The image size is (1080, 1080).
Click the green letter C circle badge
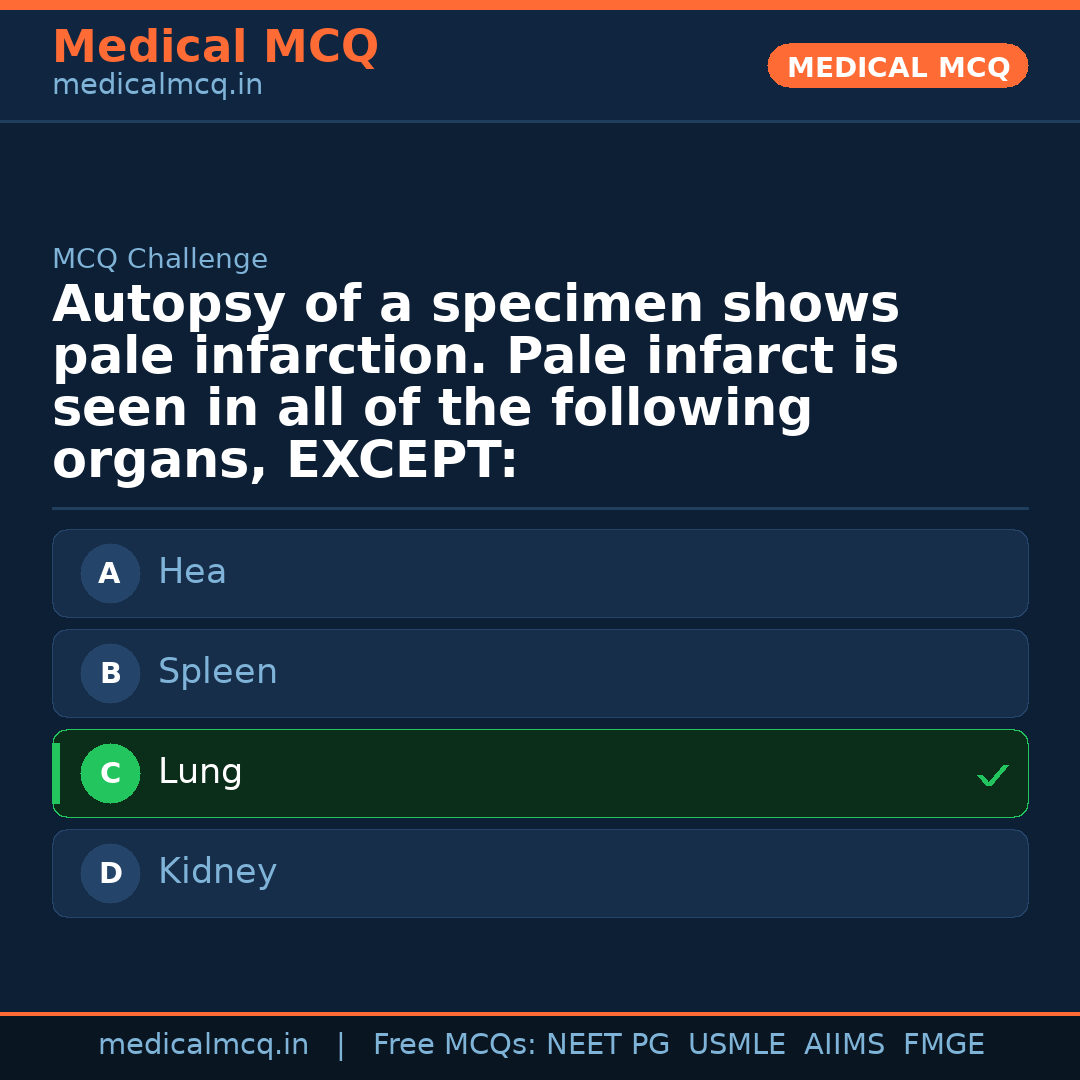(110, 774)
